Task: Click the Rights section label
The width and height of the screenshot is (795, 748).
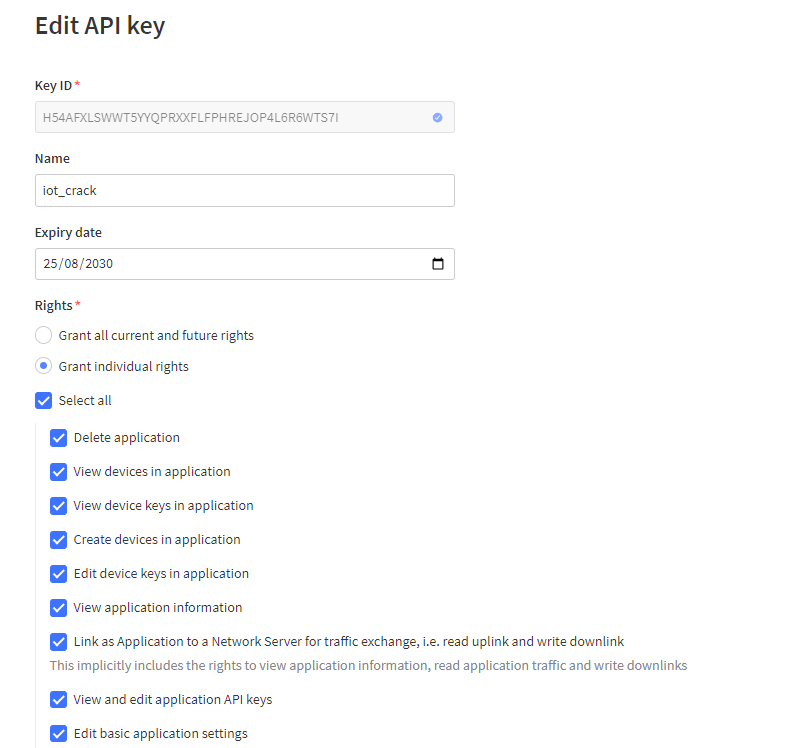Action: (54, 305)
